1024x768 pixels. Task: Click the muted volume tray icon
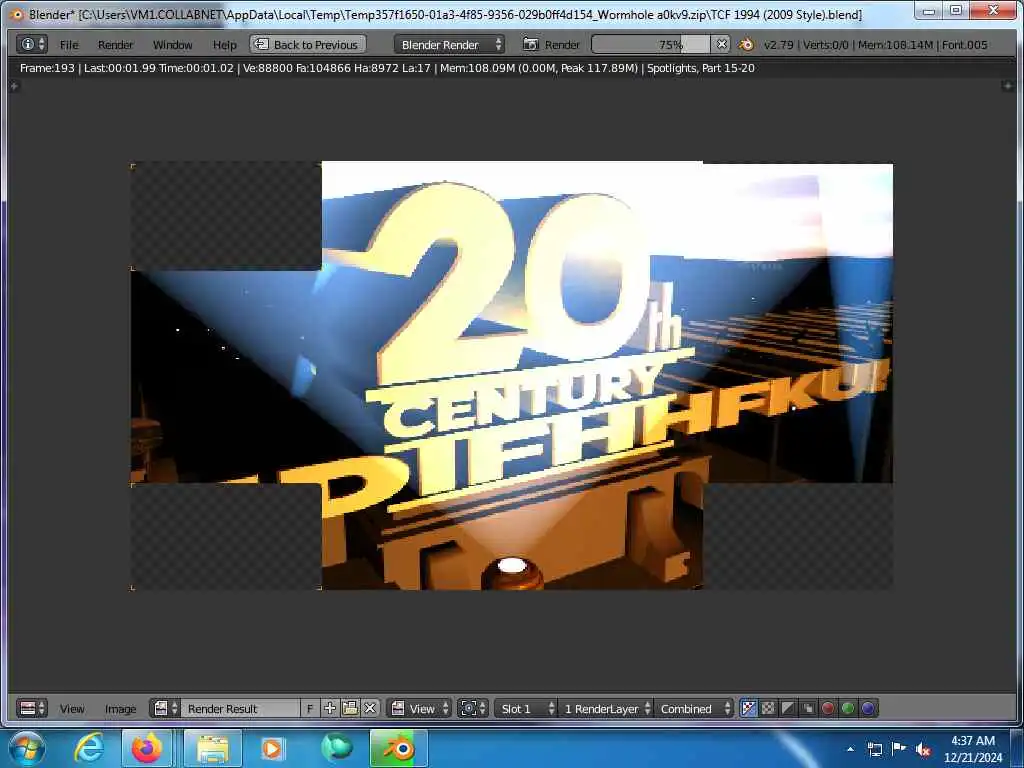[923, 750]
